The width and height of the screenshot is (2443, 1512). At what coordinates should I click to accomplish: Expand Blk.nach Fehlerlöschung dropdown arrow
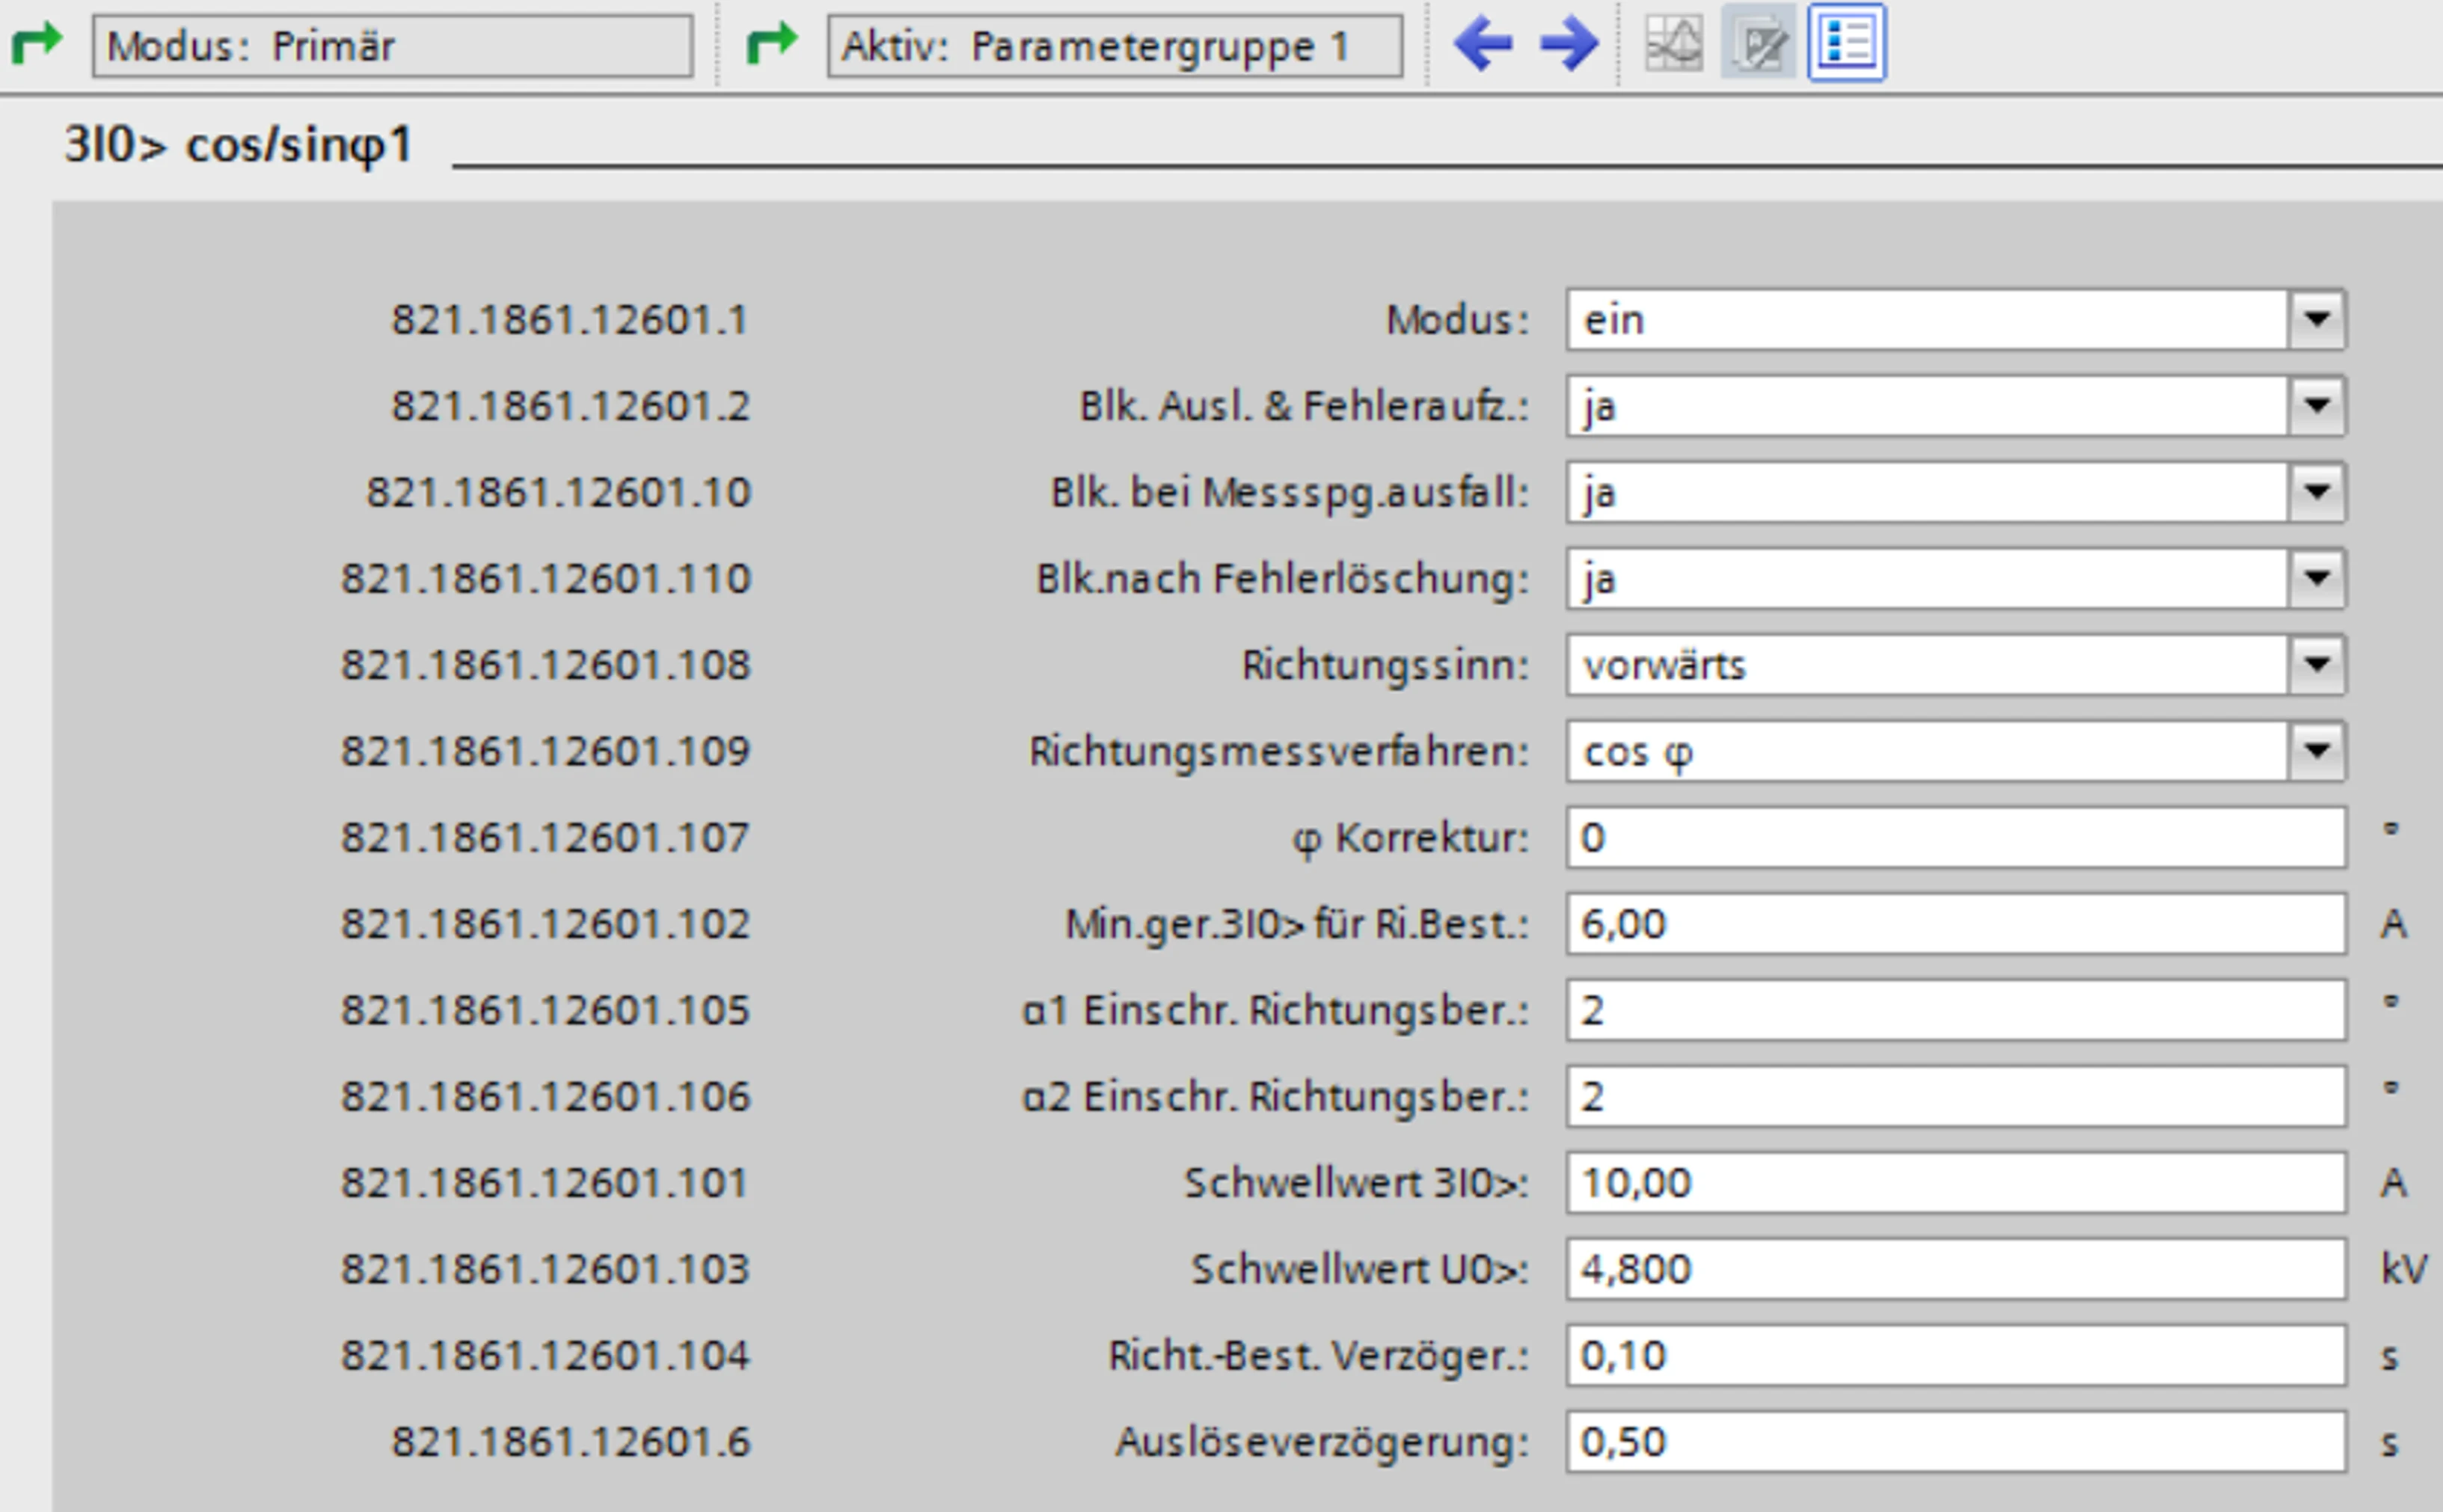point(2316,578)
